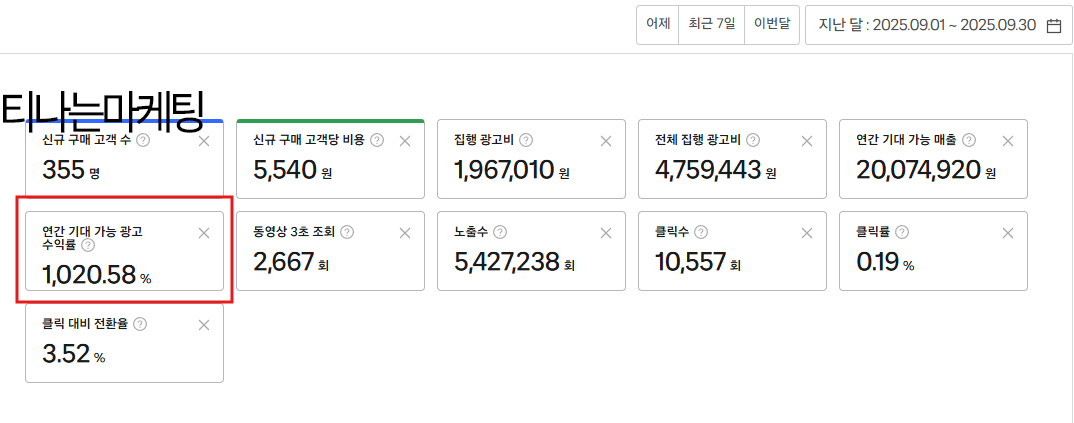The height and width of the screenshot is (423, 1074).
Task: Show 클릭수 info question mark
Action: pyautogui.click(x=701, y=232)
